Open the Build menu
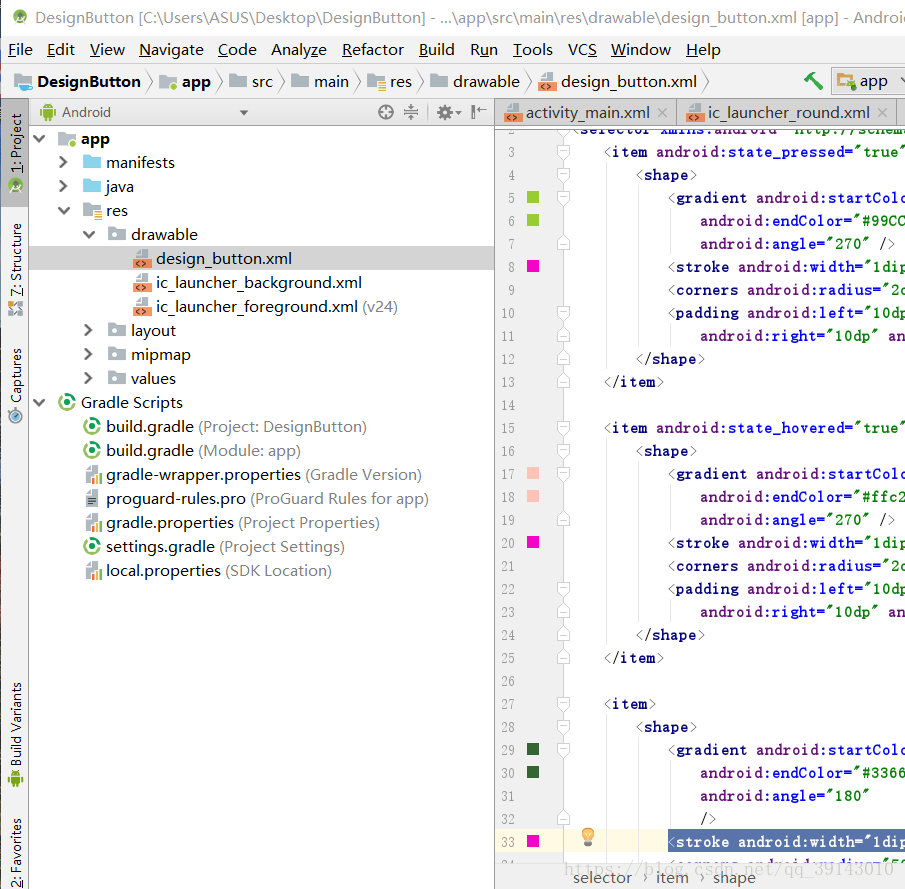Image resolution: width=905 pixels, height=889 pixels. 436,50
